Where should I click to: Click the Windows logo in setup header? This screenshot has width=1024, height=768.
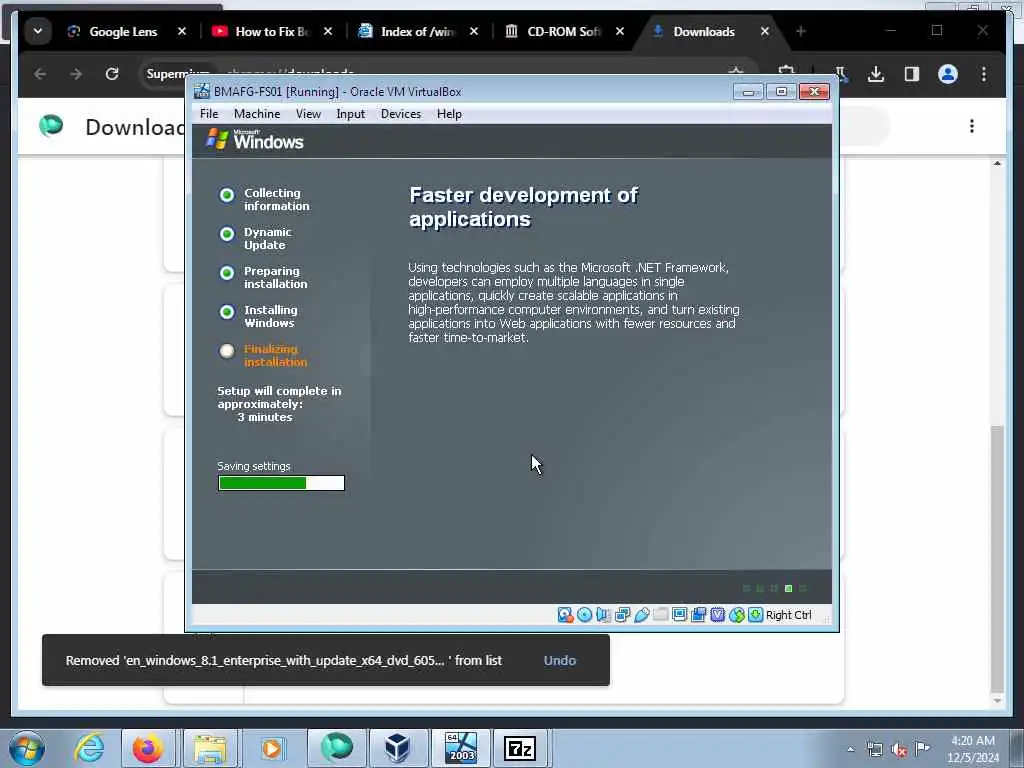255,139
